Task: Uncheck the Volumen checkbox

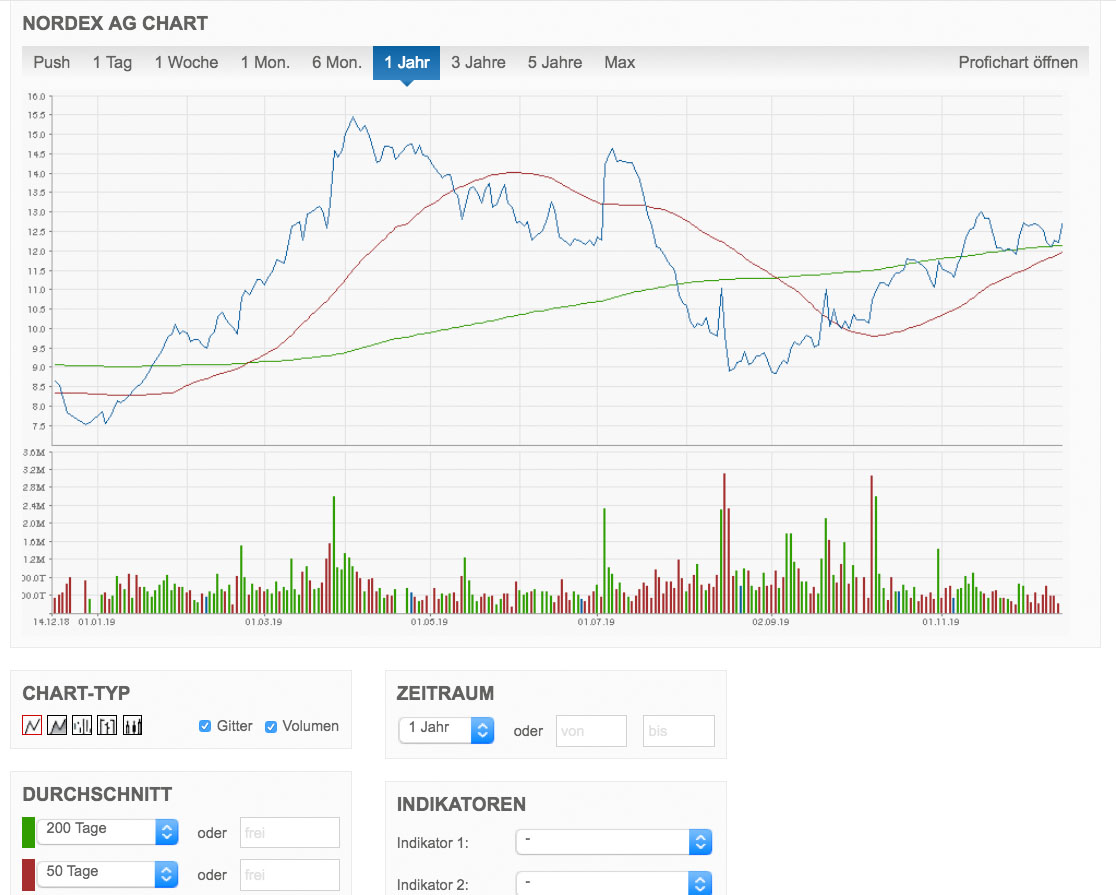Action: click(270, 726)
